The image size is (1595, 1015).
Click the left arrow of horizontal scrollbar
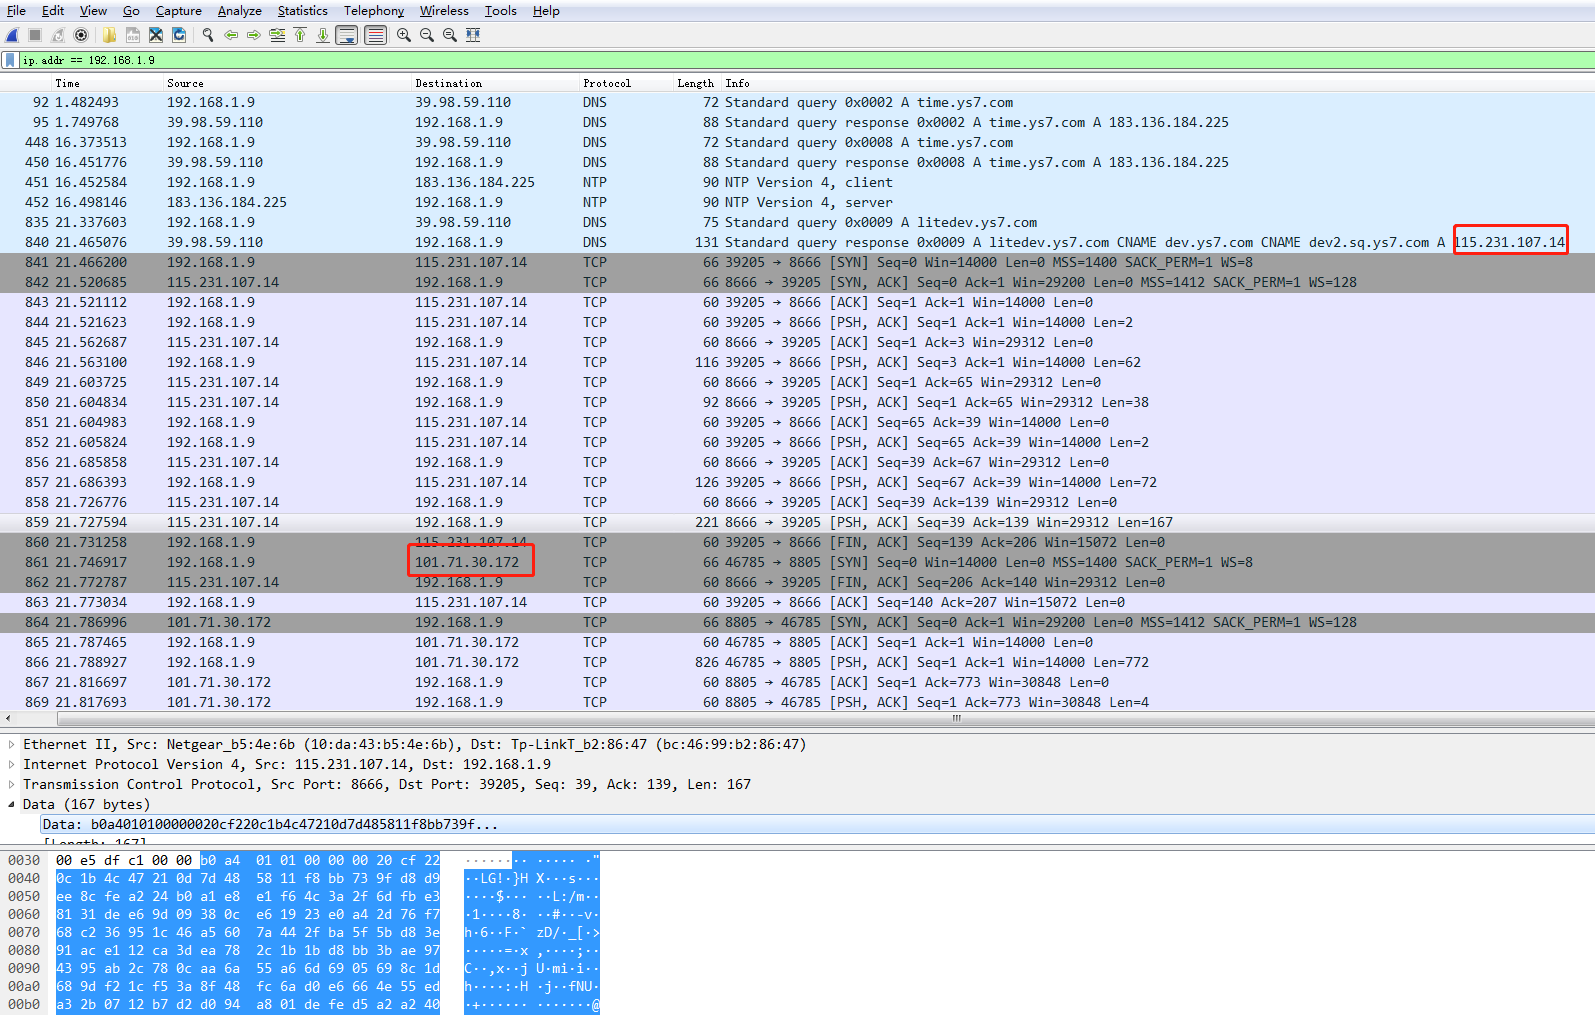pos(8,718)
